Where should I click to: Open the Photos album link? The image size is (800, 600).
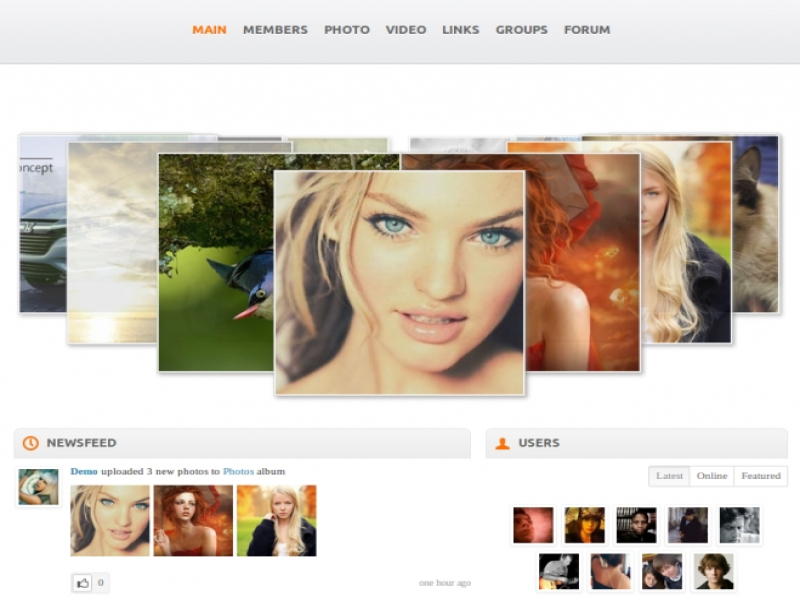coord(238,472)
